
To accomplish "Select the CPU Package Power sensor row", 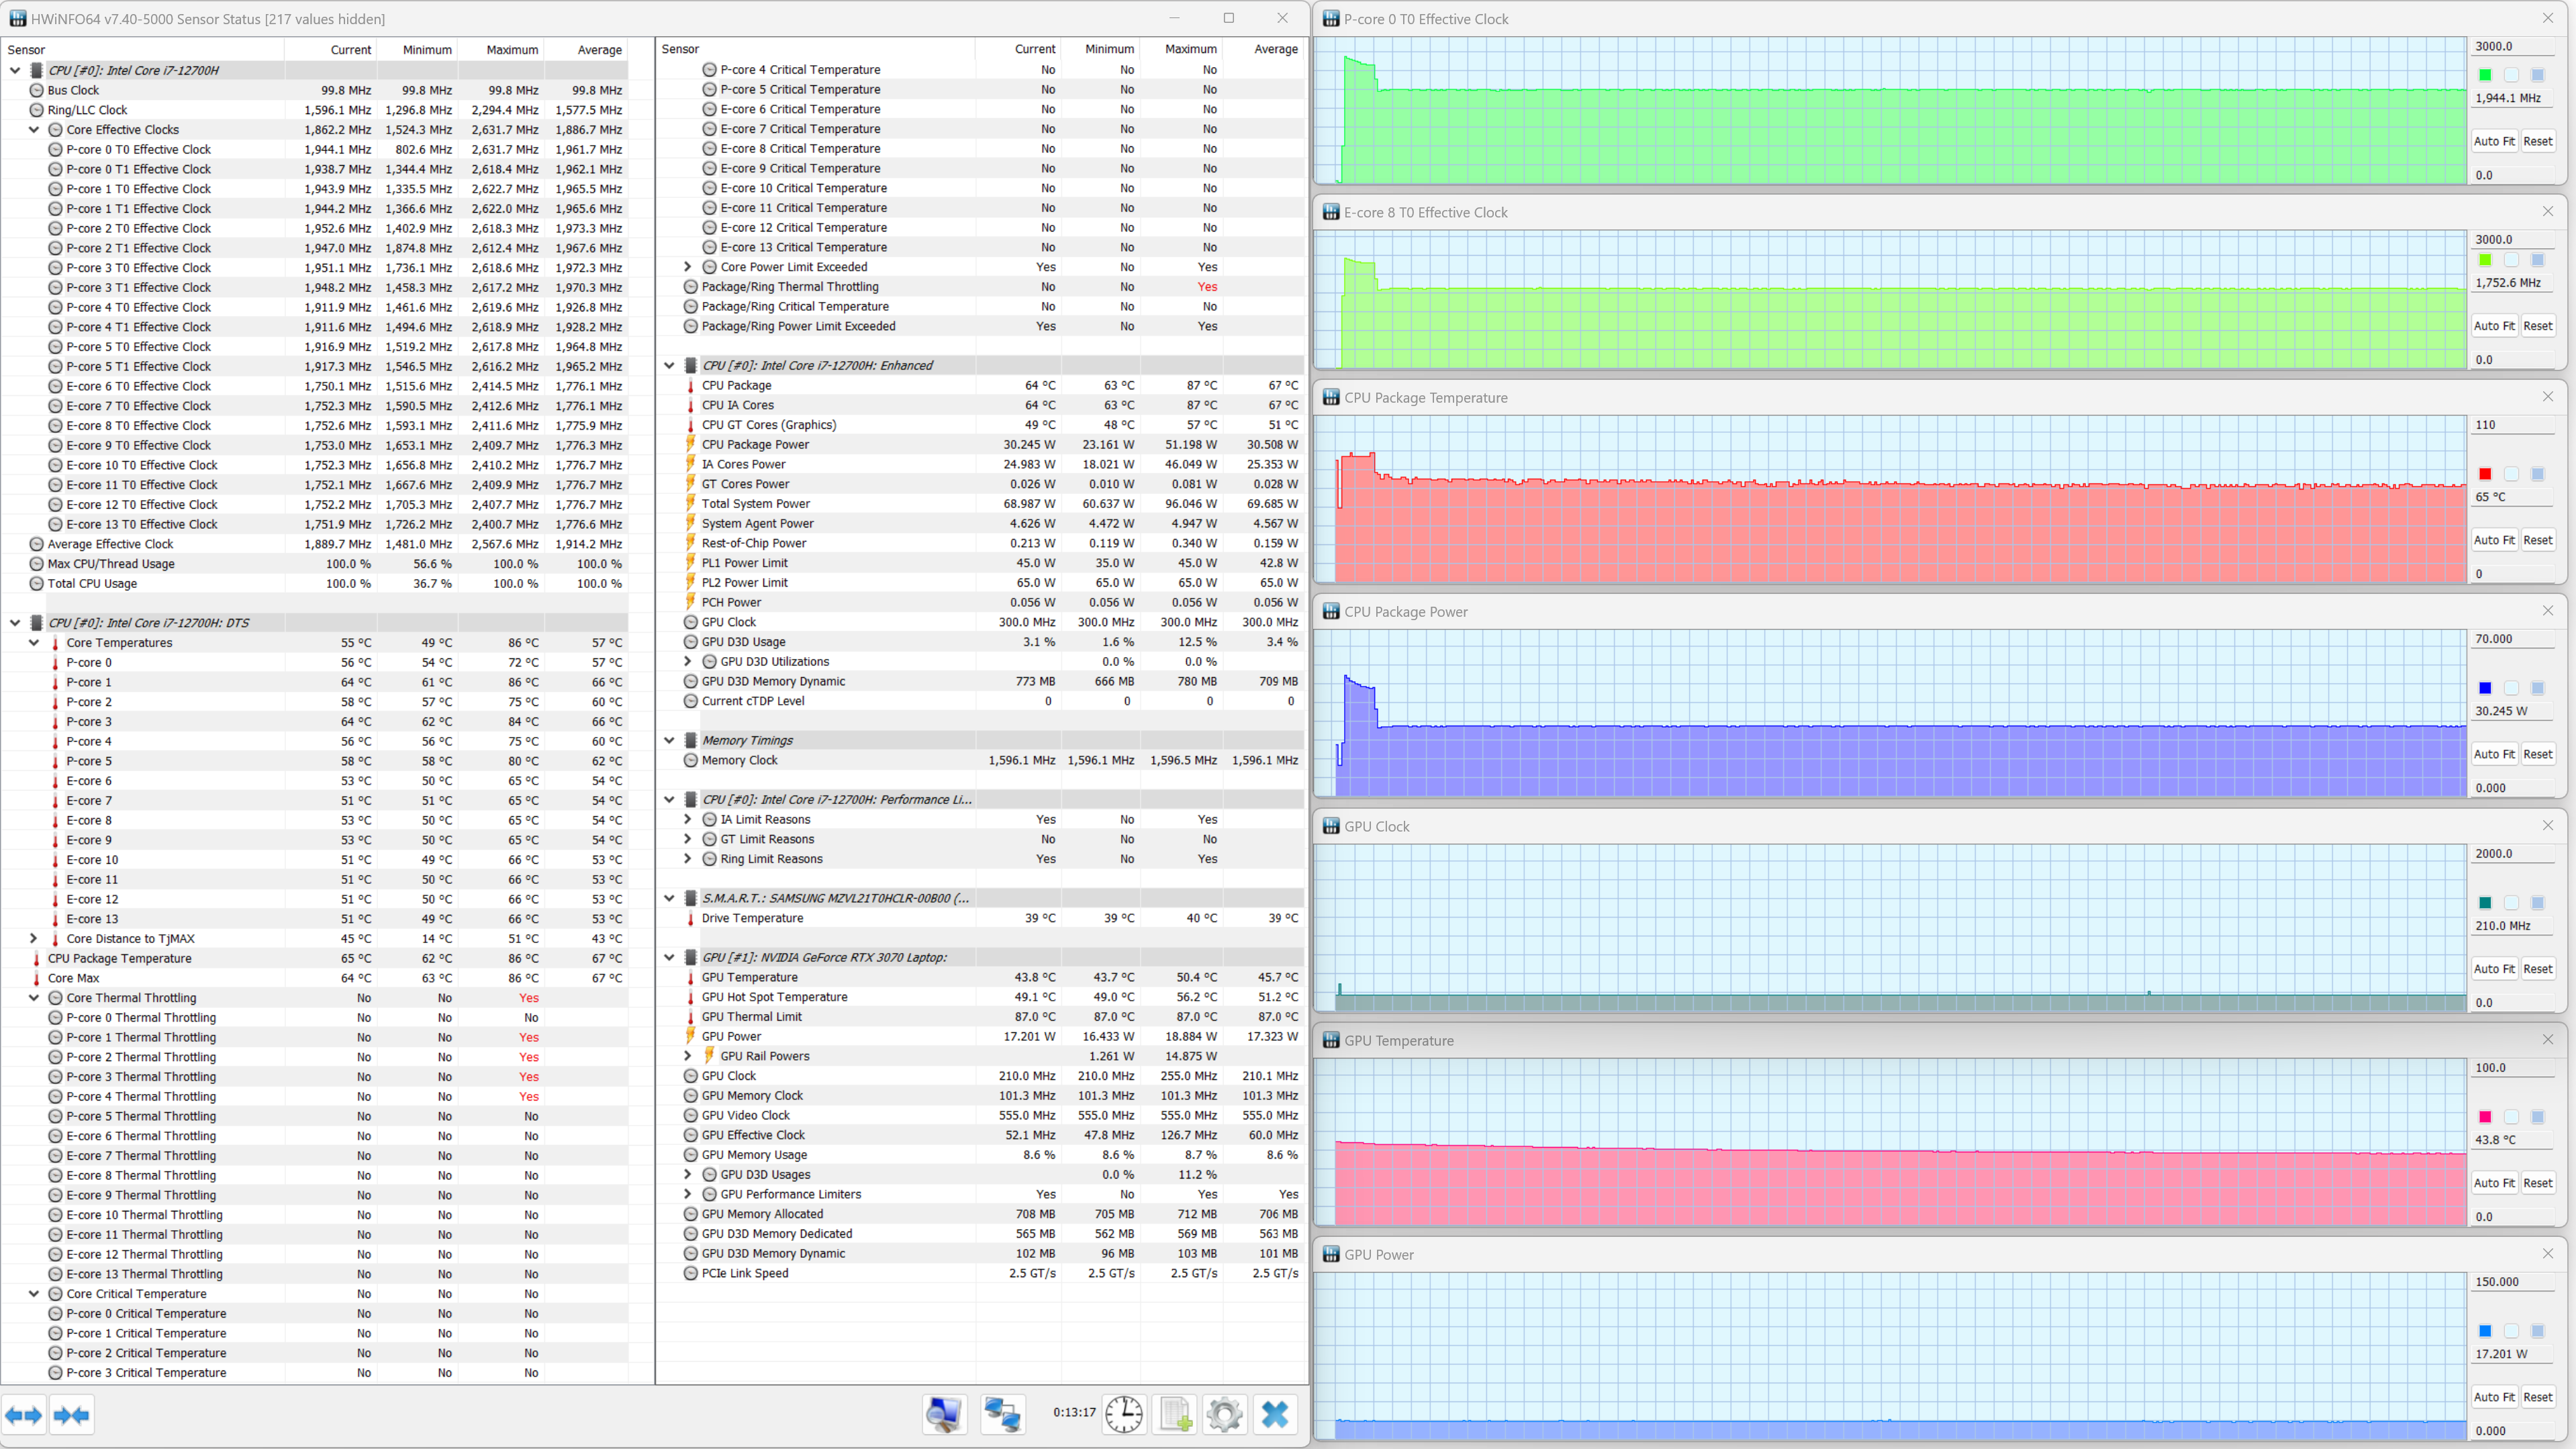I will (x=755, y=444).
